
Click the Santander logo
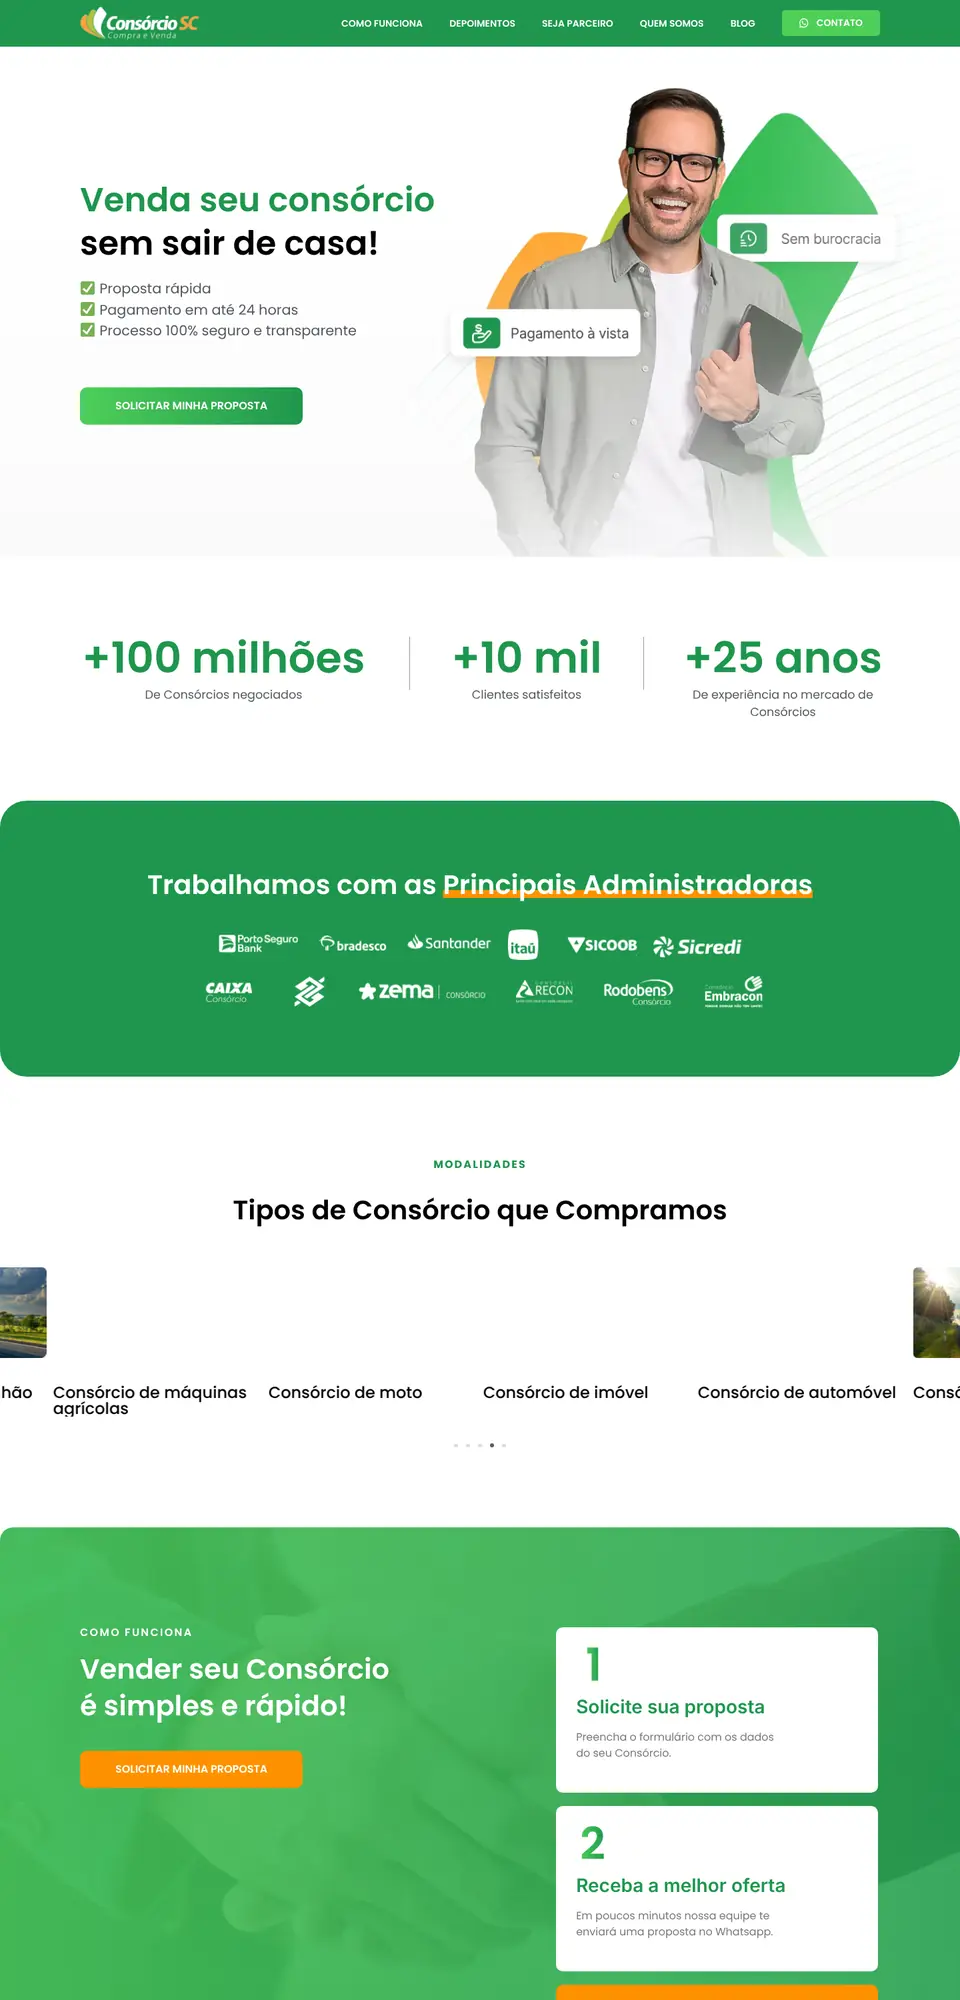tap(449, 943)
